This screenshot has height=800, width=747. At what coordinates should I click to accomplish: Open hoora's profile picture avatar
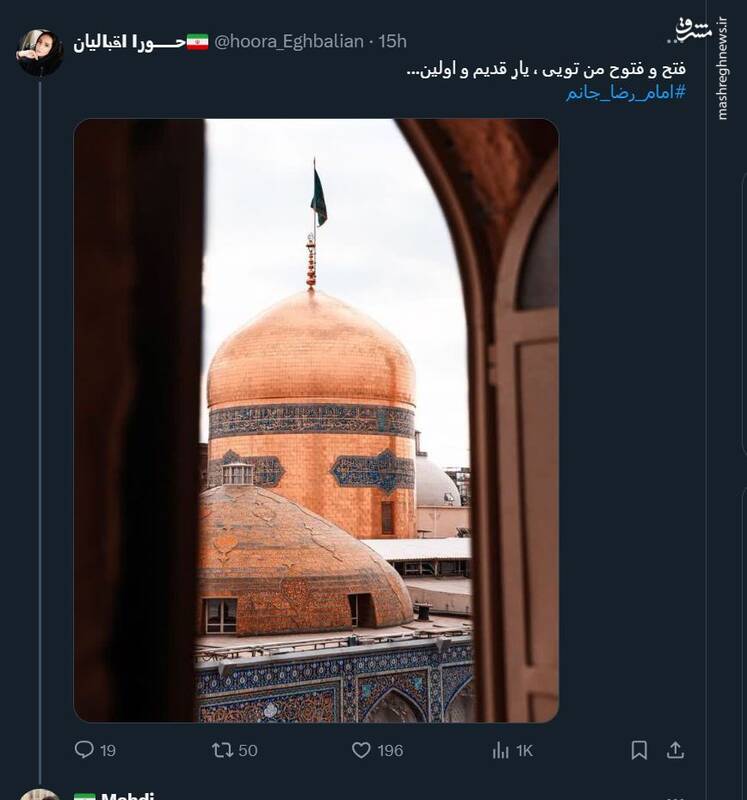[40, 52]
